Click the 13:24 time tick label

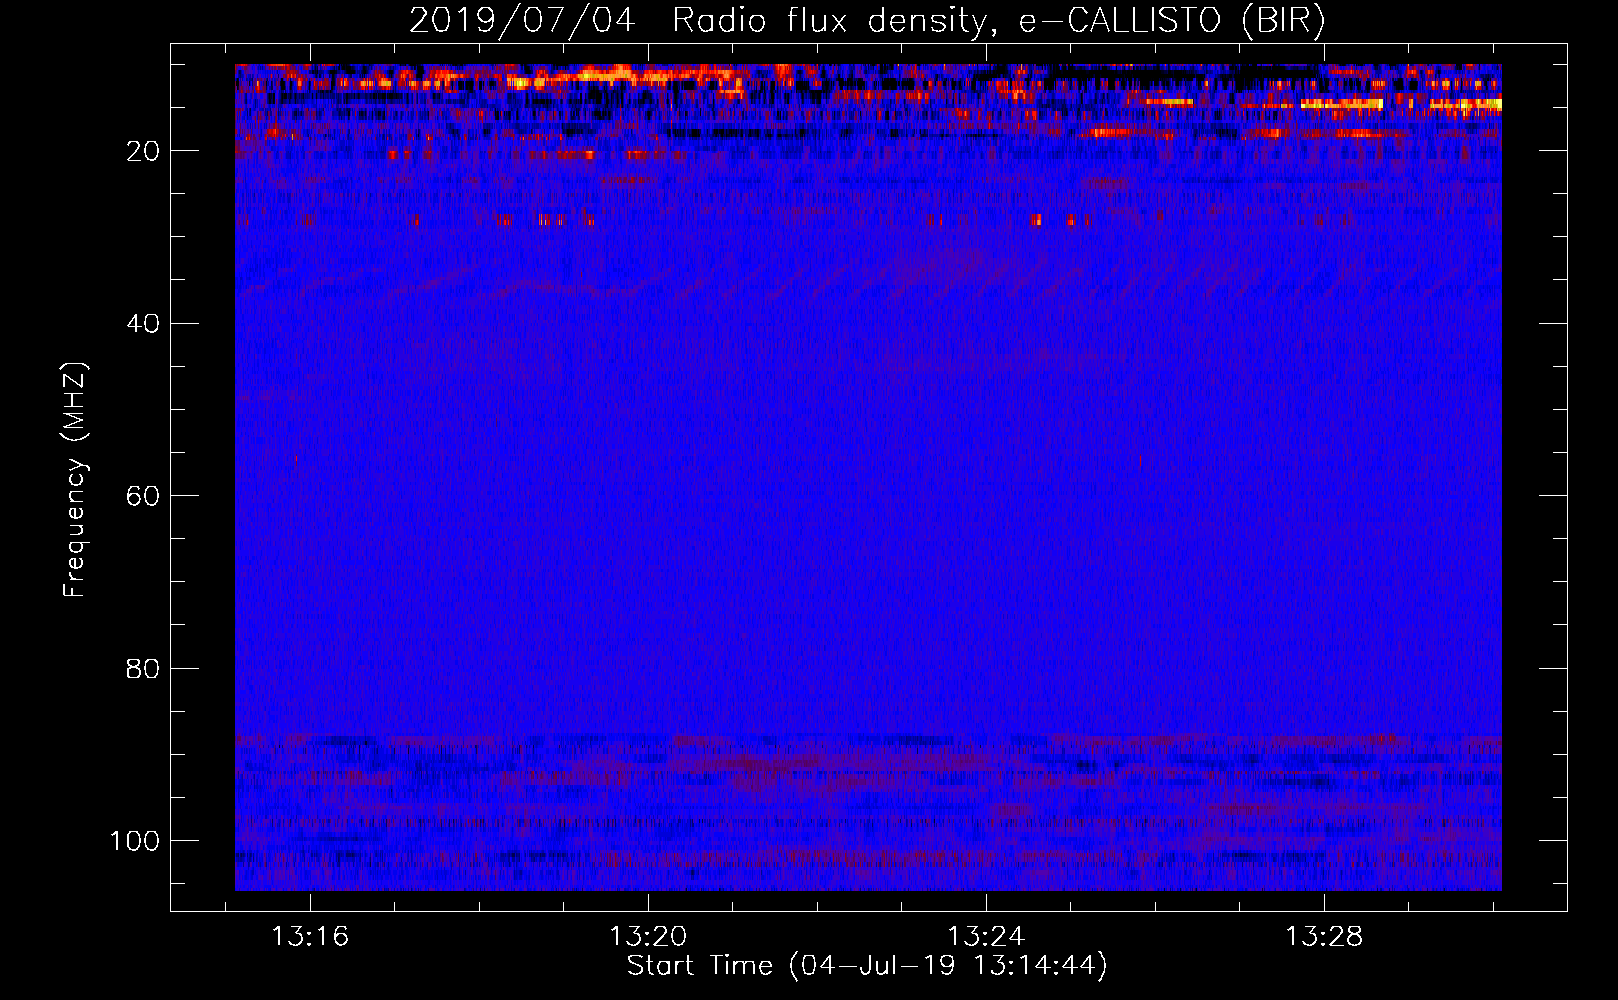coord(986,937)
